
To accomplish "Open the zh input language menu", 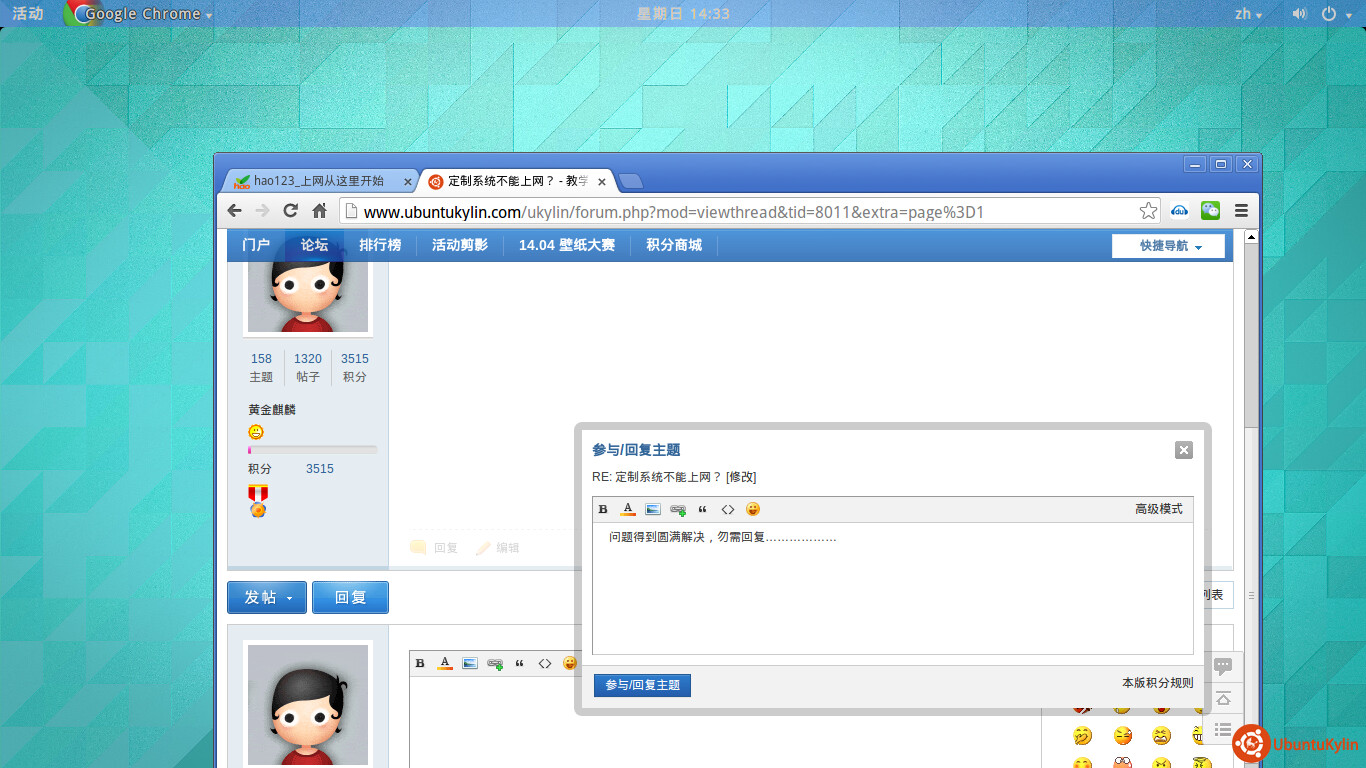I will [x=1248, y=14].
